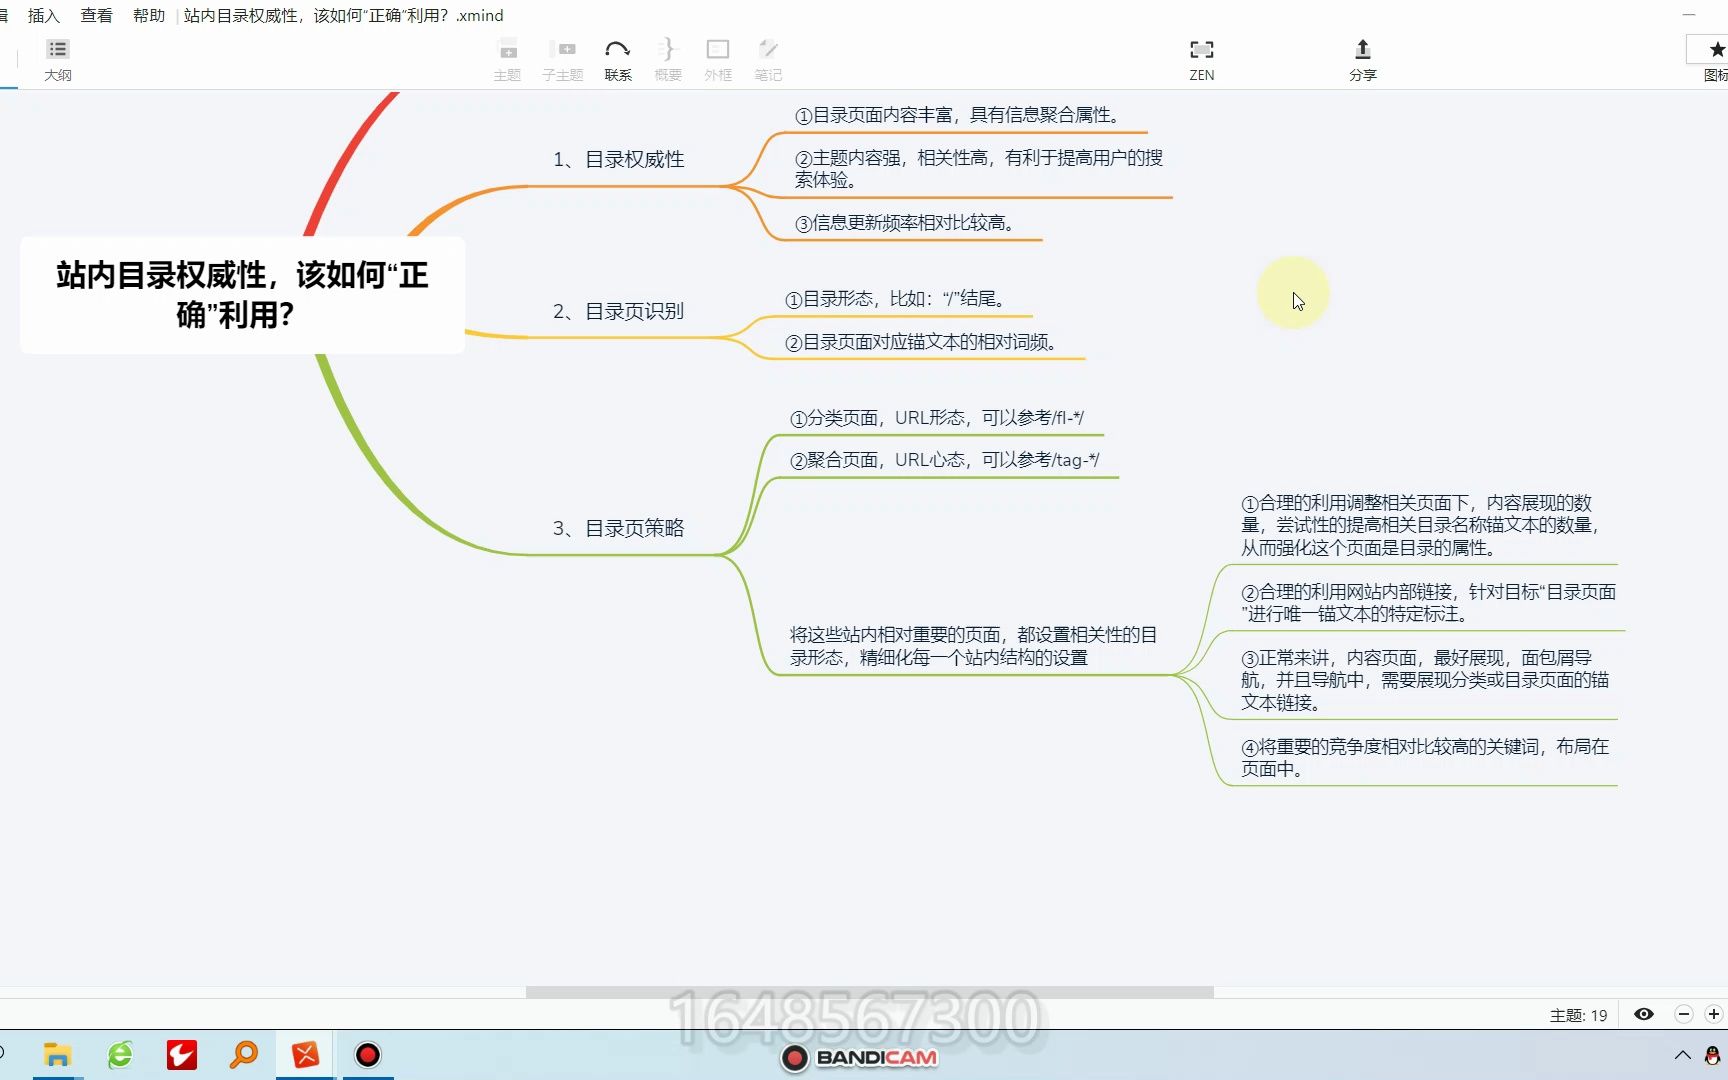
Task: Click the zoom in plus button
Action: tap(1714, 1014)
